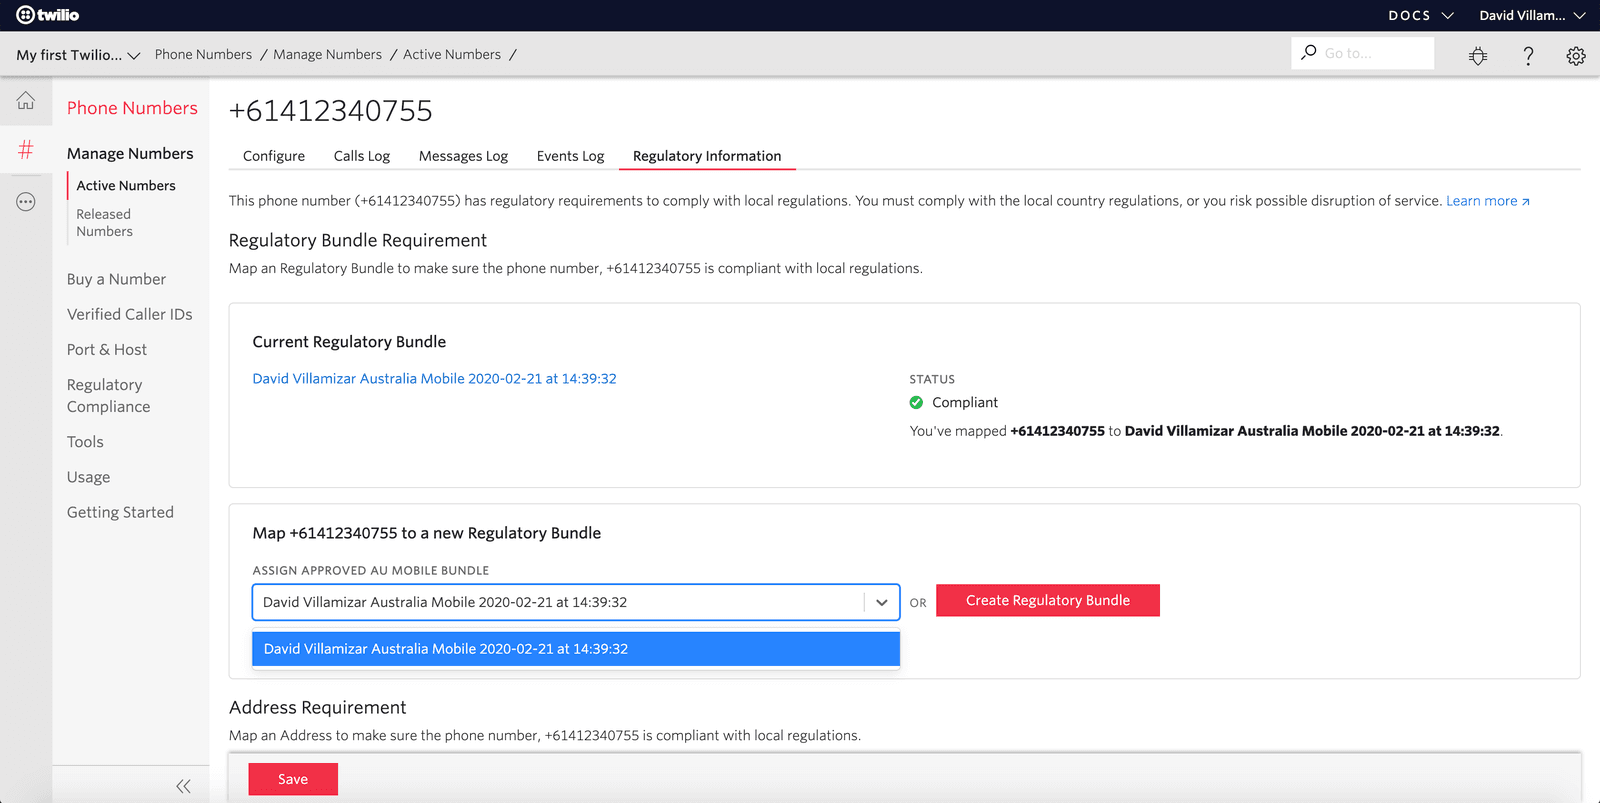The height and width of the screenshot is (803, 1600).
Task: Switch to the Messages Log tab
Action: pyautogui.click(x=463, y=156)
